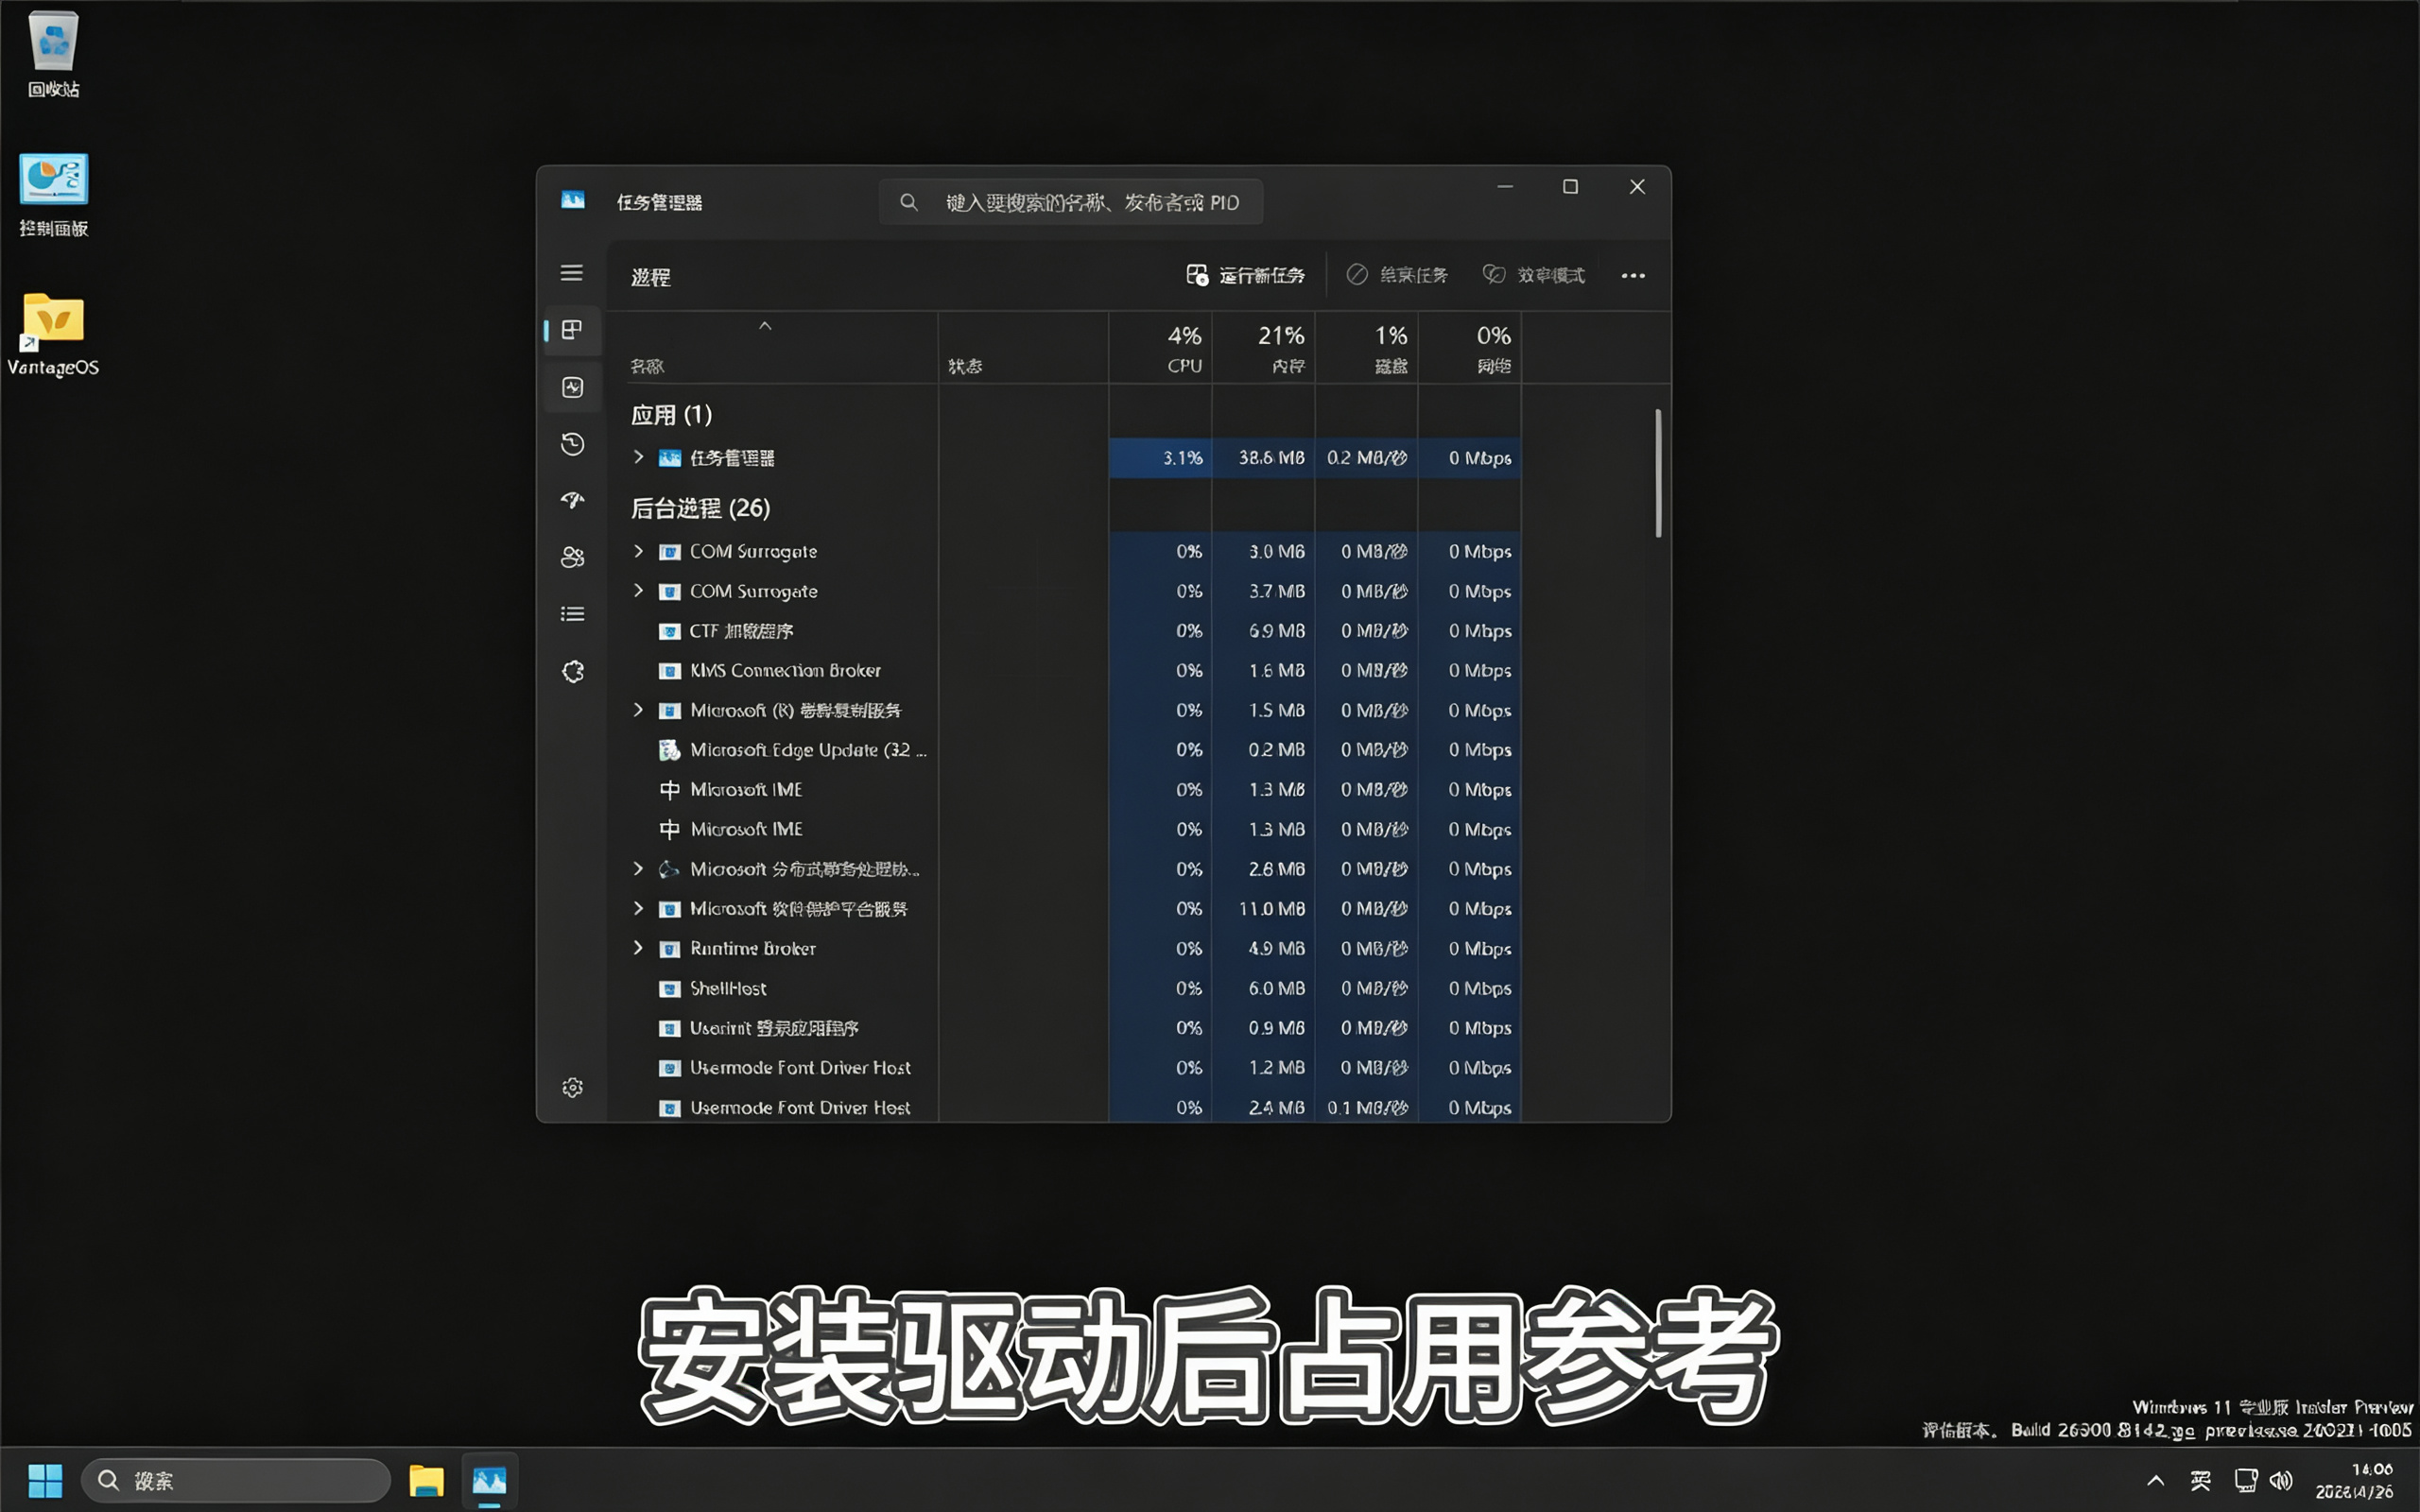Expand the COM Surrogate row using 3.7 MB
Viewport: 2420px width, 1512px height.
[x=638, y=591]
